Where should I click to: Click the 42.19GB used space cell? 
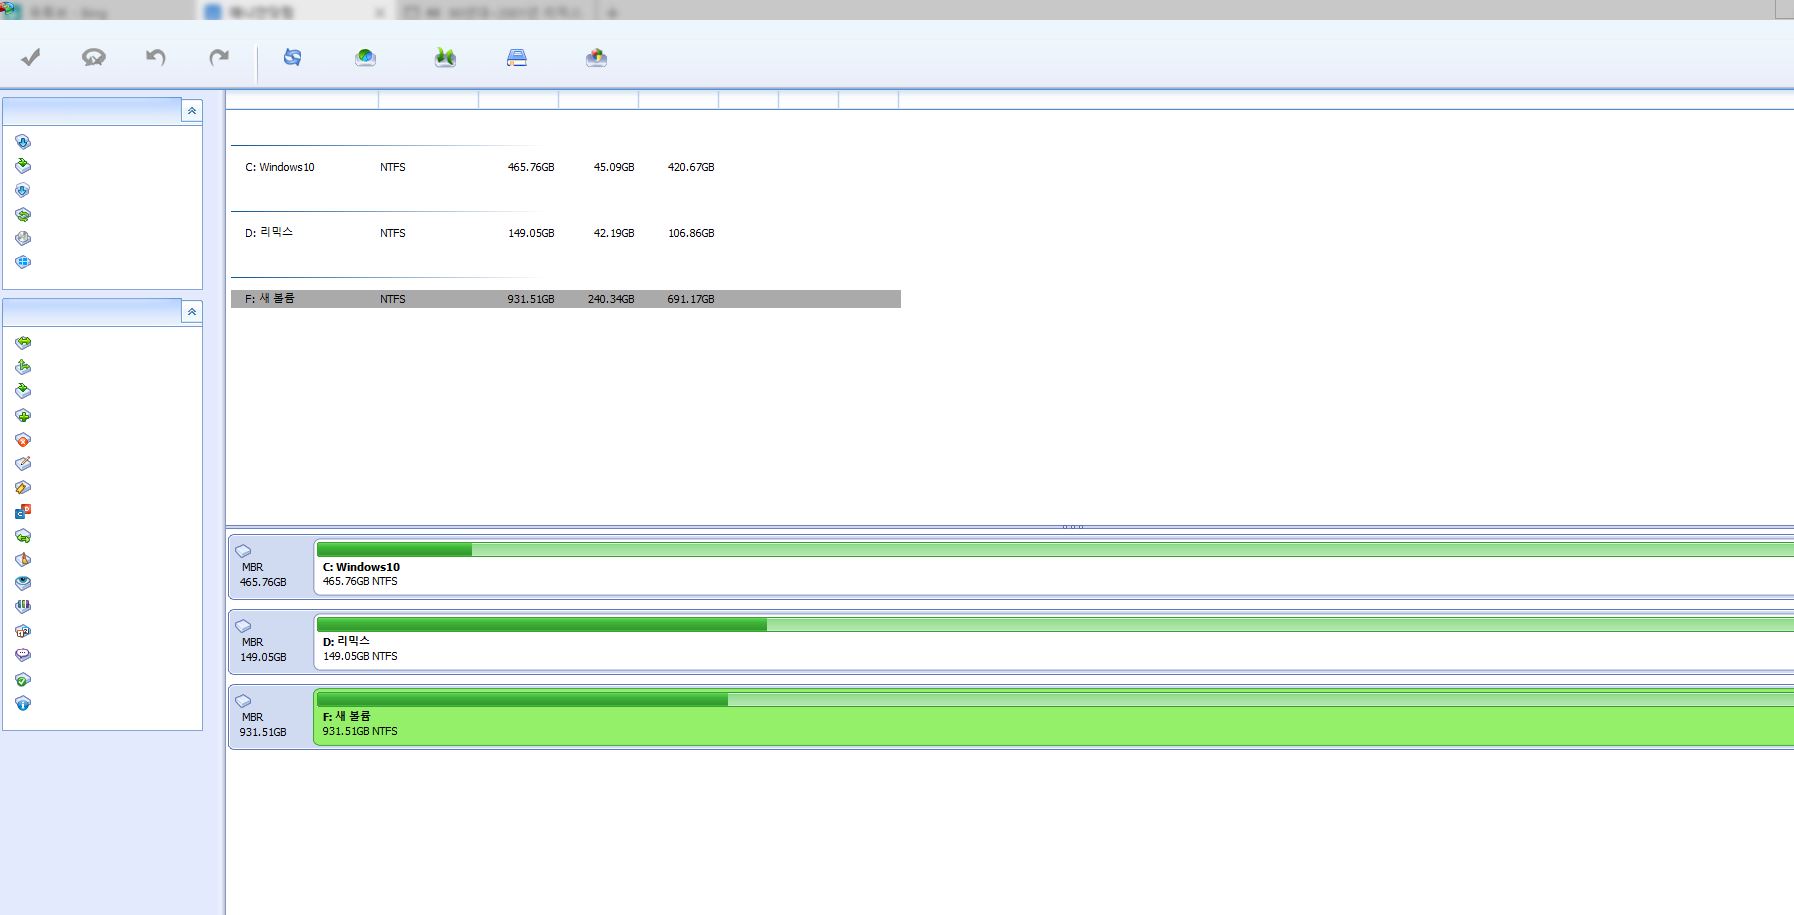tap(614, 233)
